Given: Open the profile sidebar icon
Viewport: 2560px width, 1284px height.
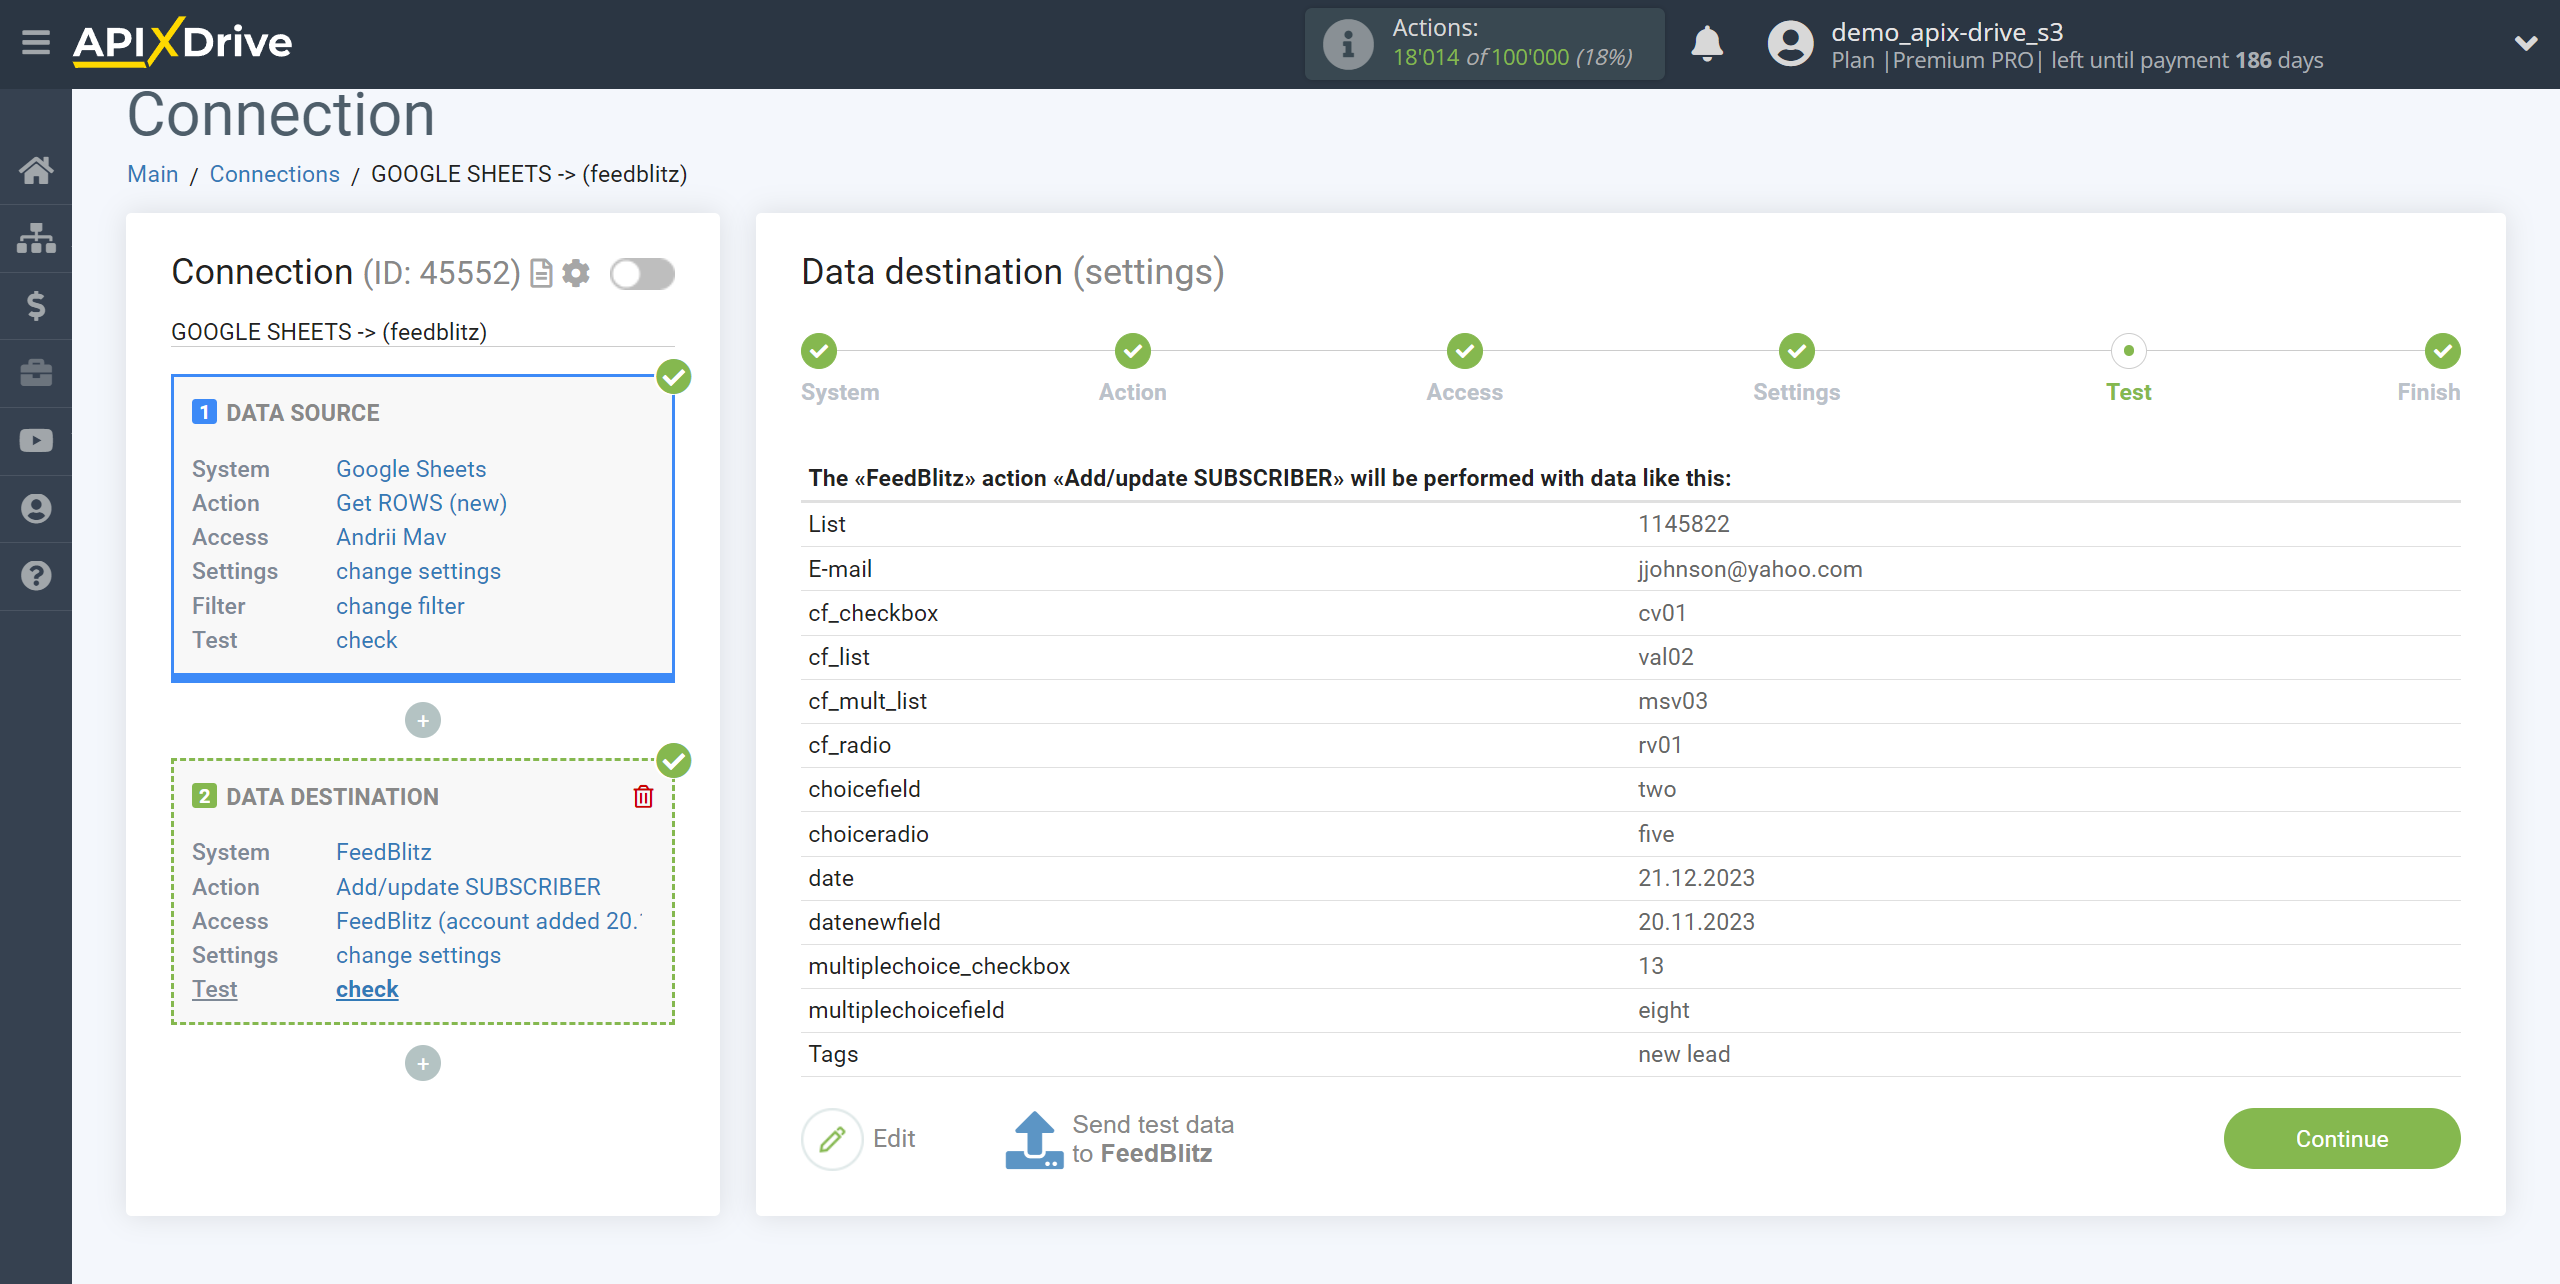Looking at the screenshot, I should coord(36,508).
